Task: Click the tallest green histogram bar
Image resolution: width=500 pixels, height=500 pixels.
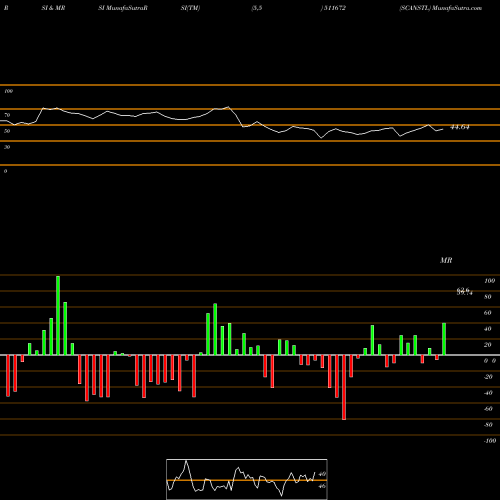Action: click(x=58, y=315)
